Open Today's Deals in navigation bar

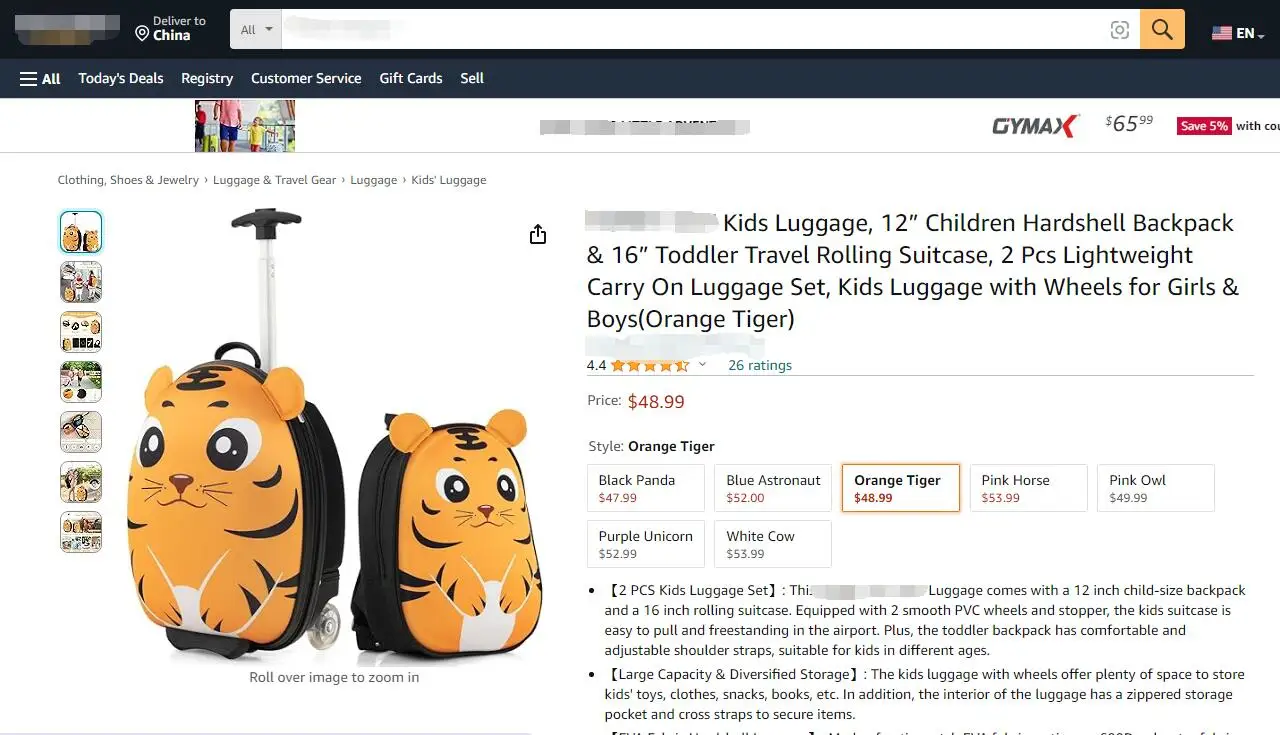coord(121,78)
